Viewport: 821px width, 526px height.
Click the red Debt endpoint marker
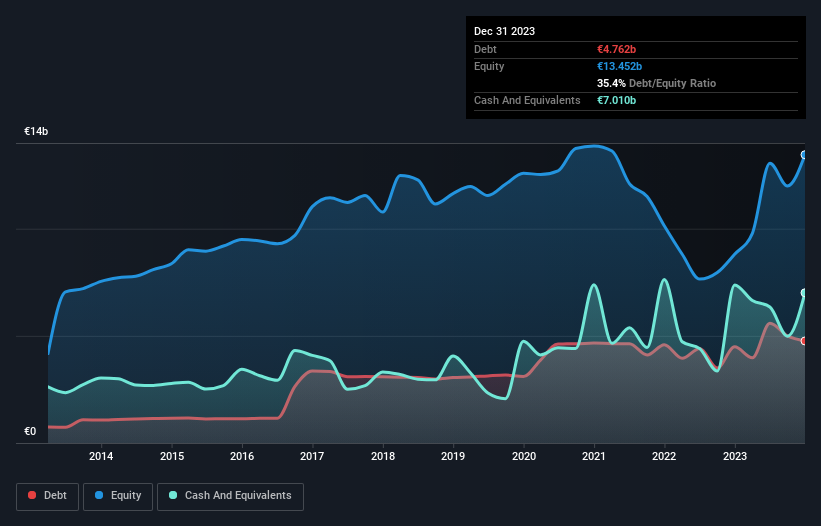coord(804,341)
